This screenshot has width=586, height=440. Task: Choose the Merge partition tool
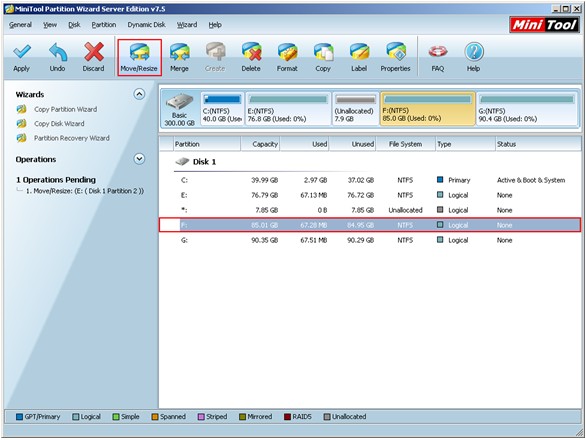pyautogui.click(x=179, y=57)
